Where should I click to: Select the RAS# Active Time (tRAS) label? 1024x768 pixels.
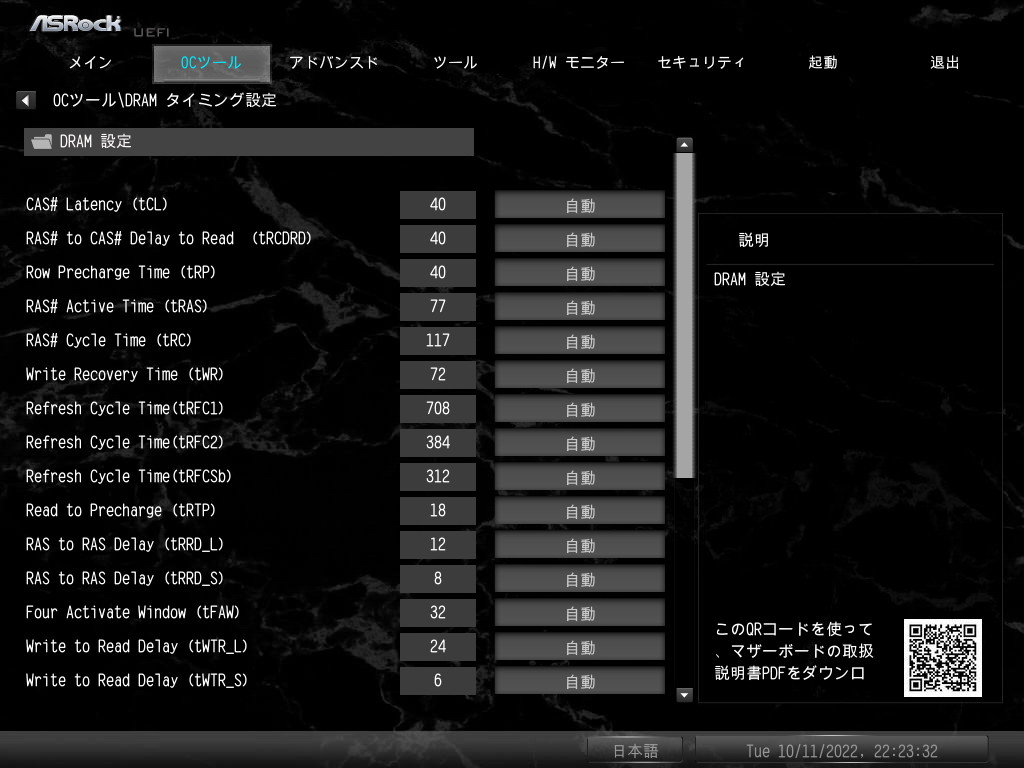pyautogui.click(x=117, y=306)
